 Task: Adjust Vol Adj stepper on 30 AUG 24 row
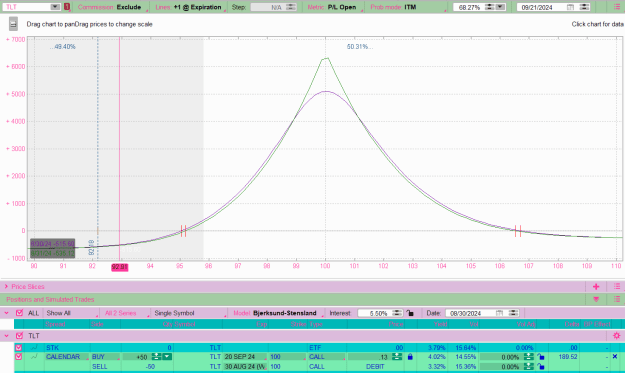528,366
